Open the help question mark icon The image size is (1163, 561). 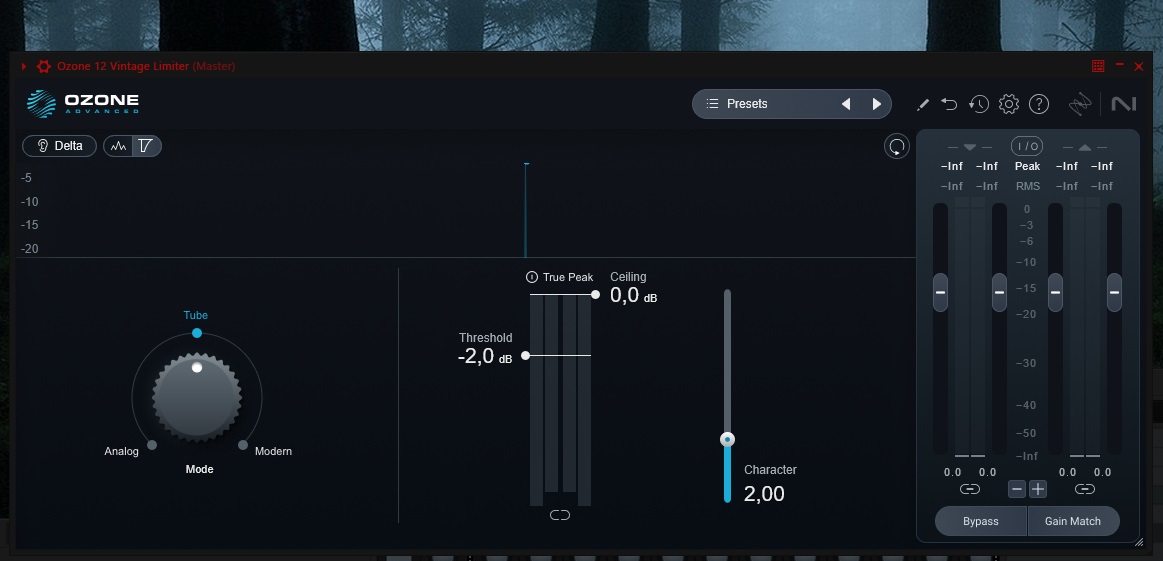[x=1039, y=104]
